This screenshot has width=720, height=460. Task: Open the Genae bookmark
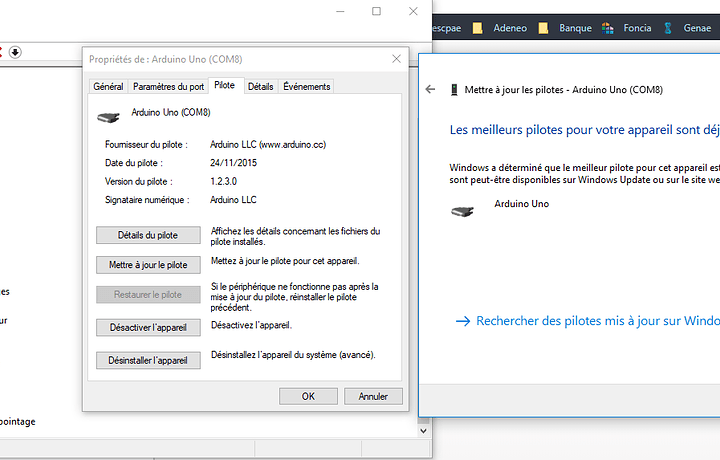pyautogui.click(x=687, y=28)
